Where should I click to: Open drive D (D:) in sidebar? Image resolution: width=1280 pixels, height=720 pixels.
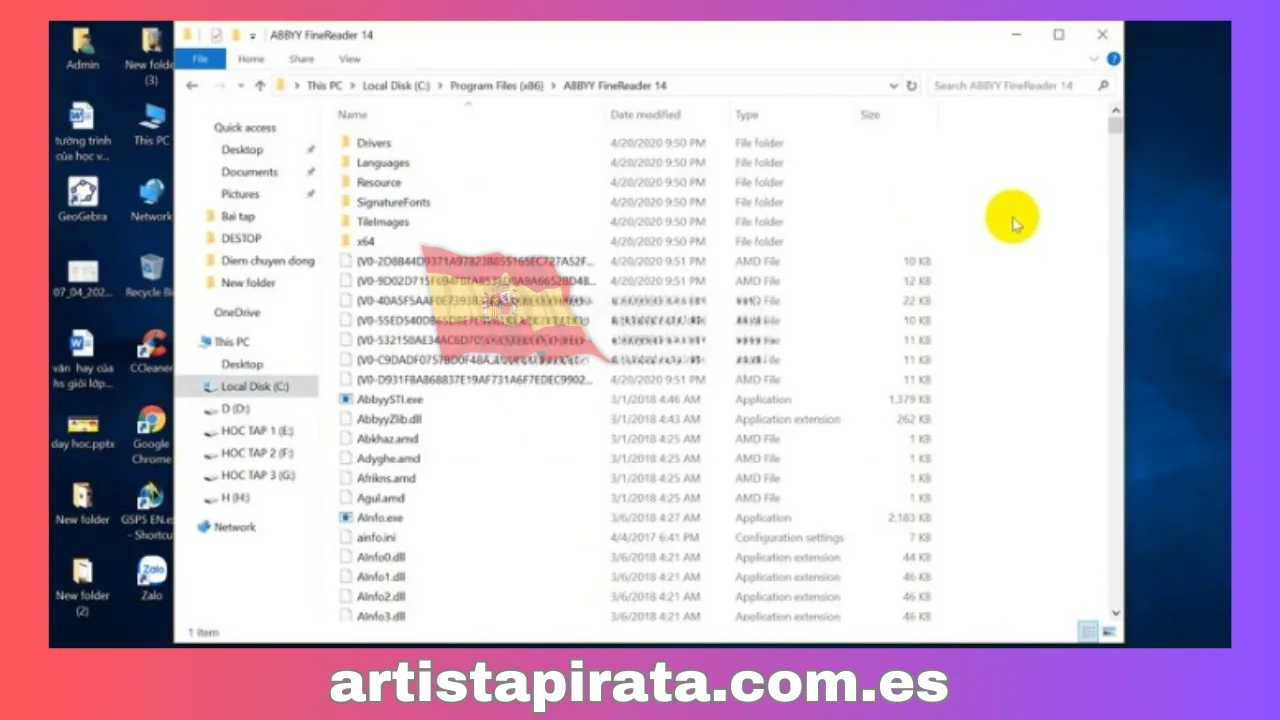pyautogui.click(x=235, y=409)
